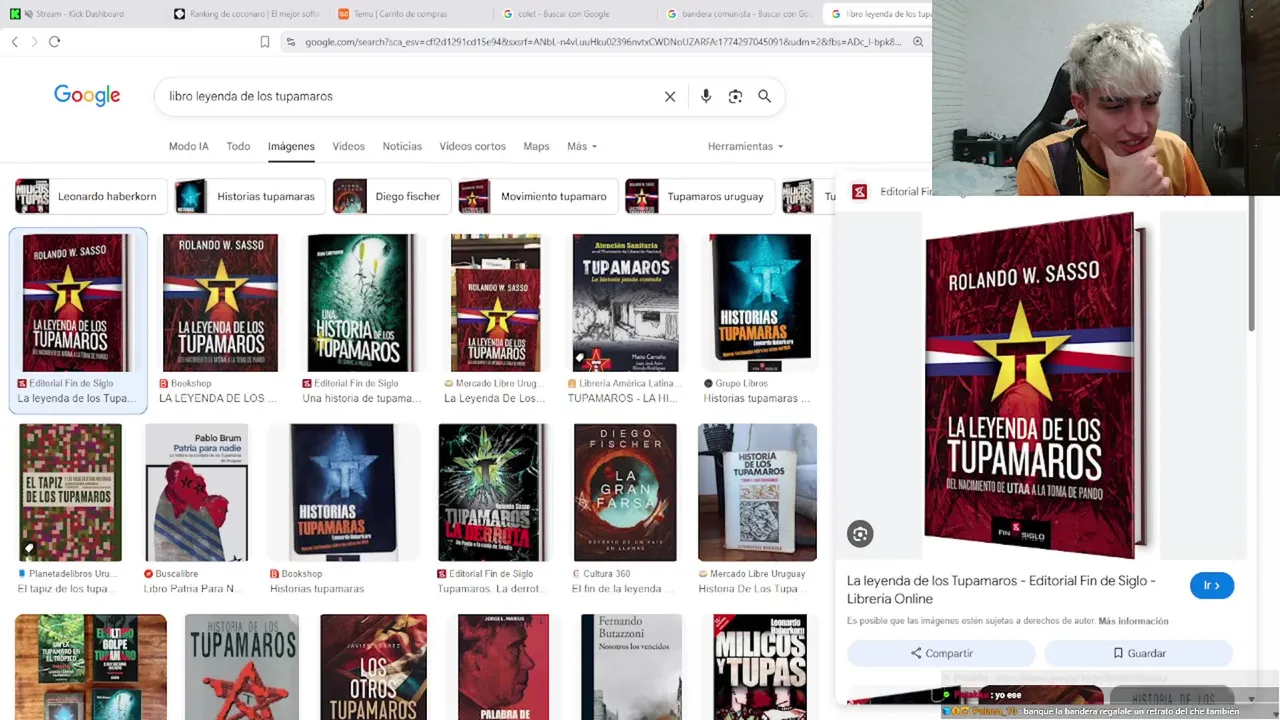Click the large La Leyenda de los Tupamaros preview image

(x=1036, y=385)
